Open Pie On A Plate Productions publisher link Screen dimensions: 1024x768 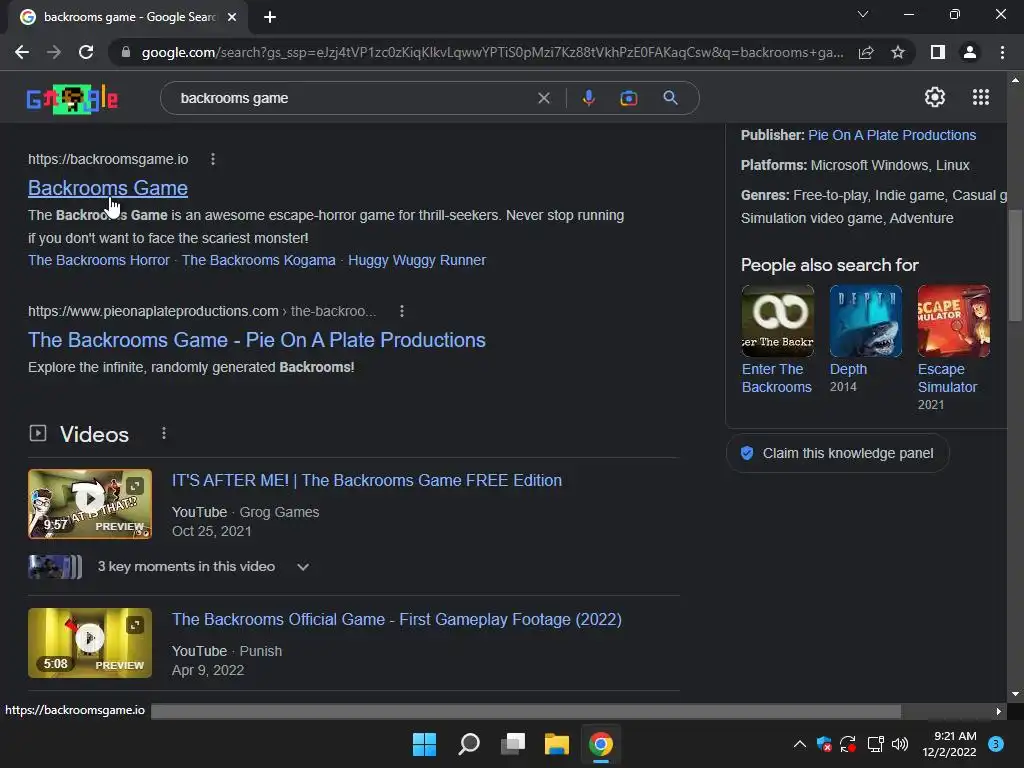coord(892,135)
